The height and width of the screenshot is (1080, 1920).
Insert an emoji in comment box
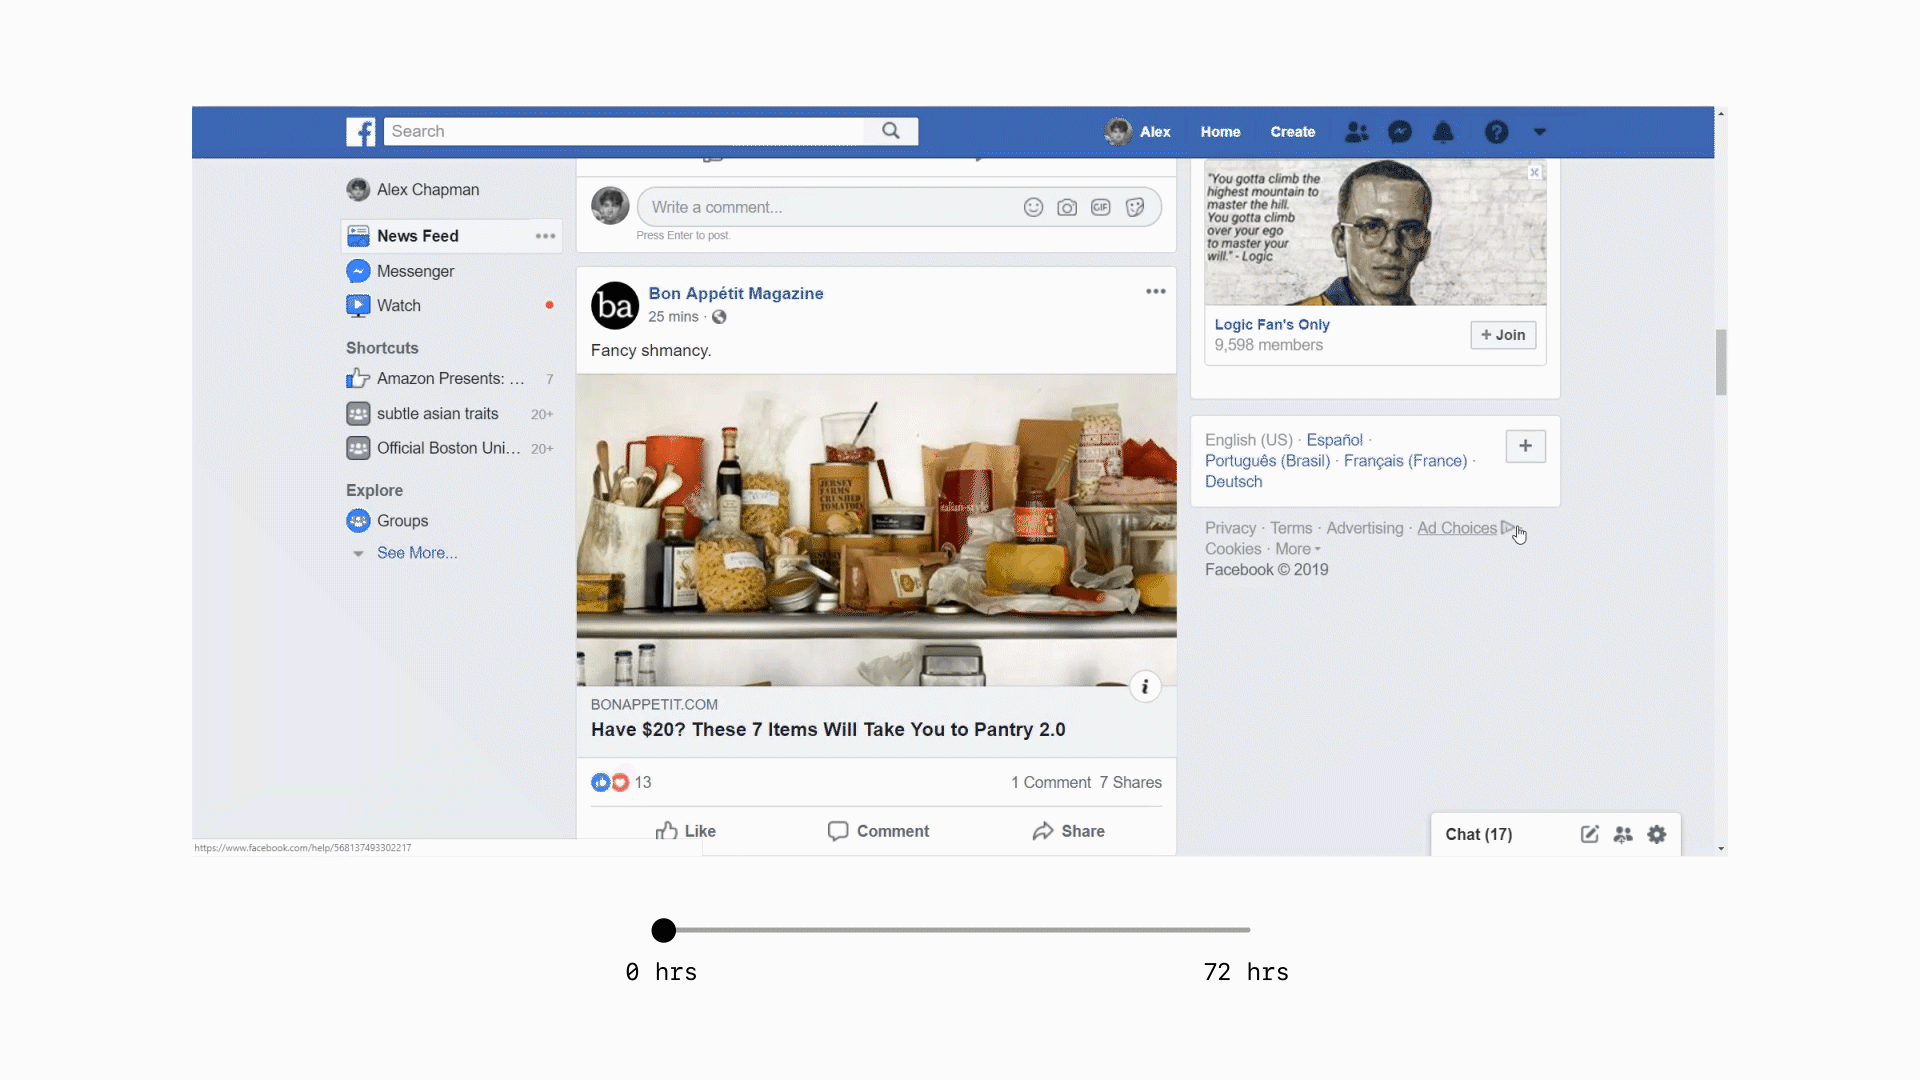pyautogui.click(x=1034, y=207)
